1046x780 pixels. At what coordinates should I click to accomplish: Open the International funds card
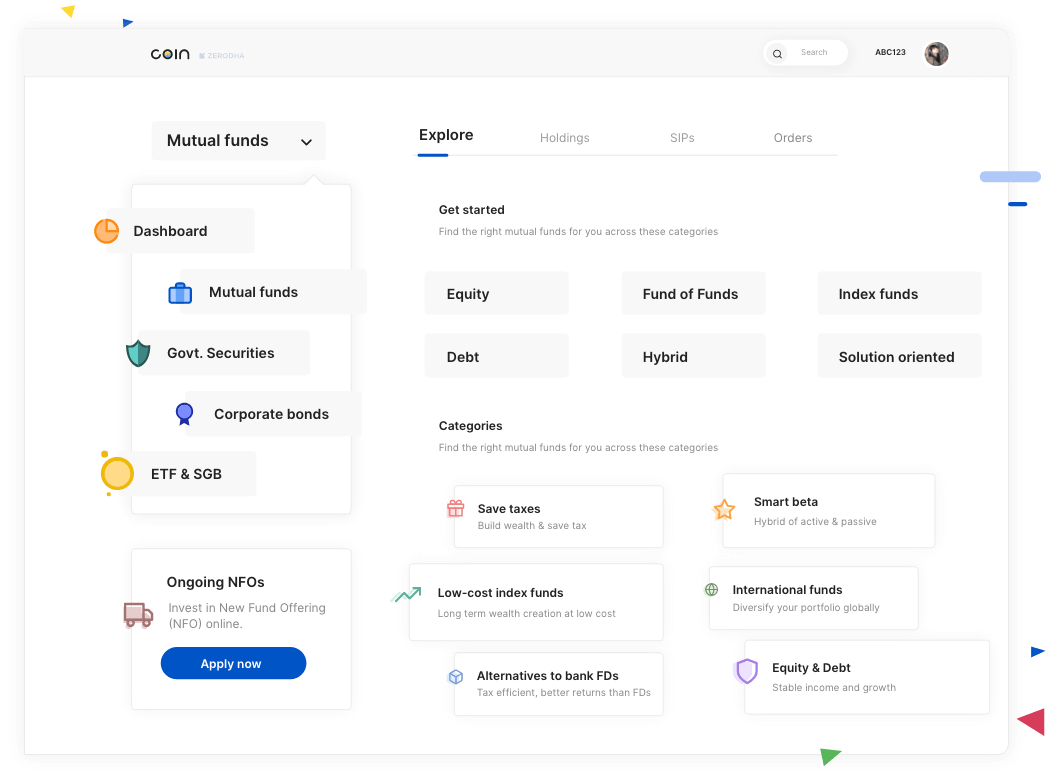[x=813, y=598]
